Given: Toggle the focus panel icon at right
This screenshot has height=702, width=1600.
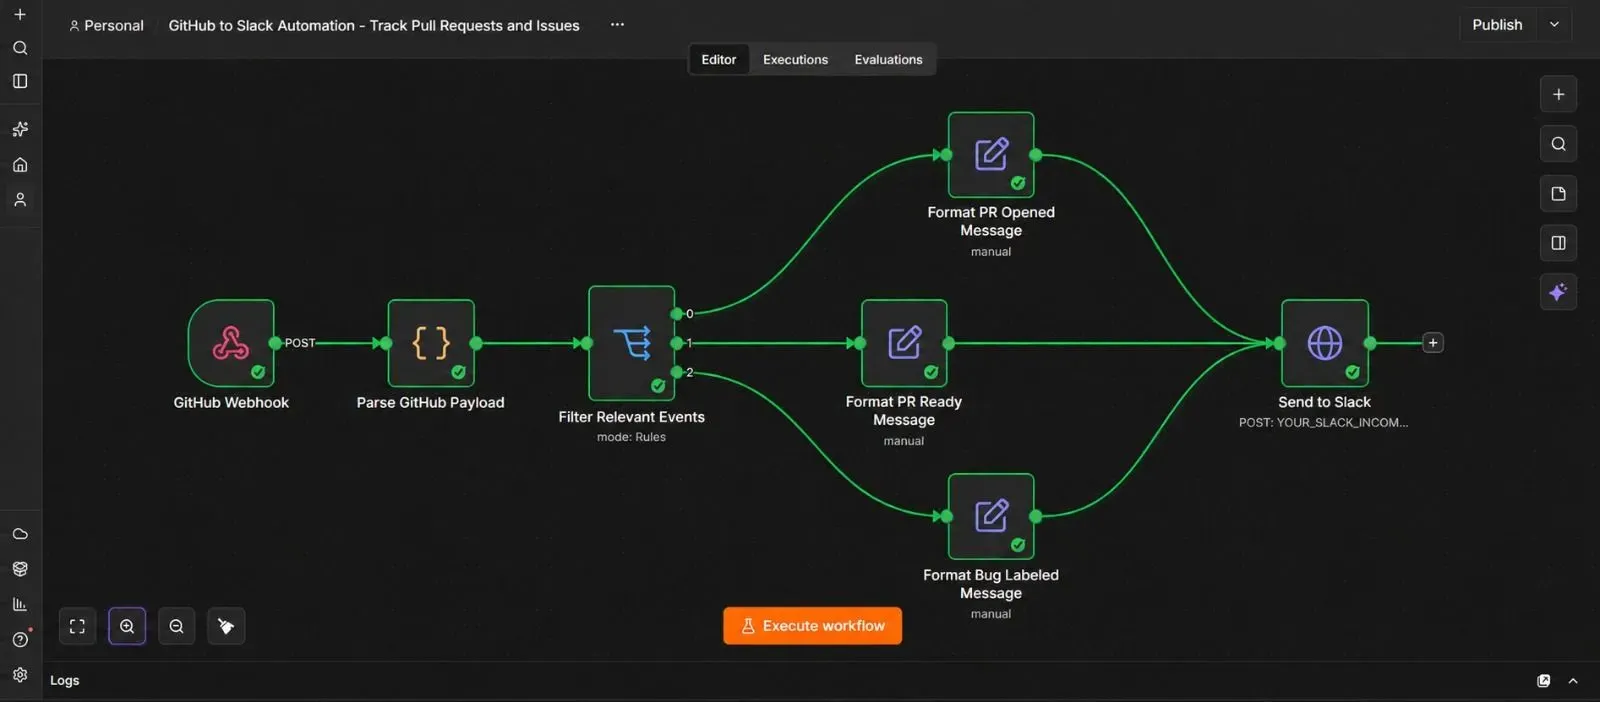Looking at the screenshot, I should tap(1558, 243).
